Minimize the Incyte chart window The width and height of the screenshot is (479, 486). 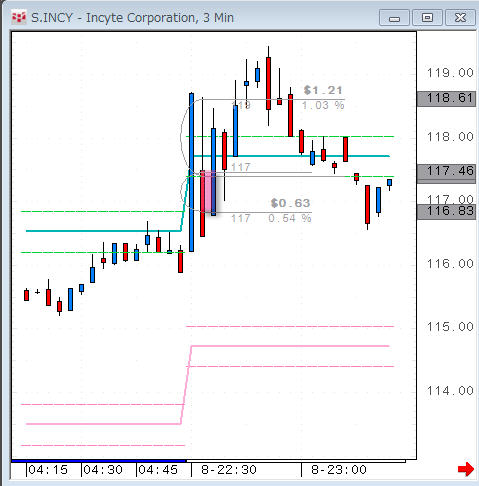394,18
